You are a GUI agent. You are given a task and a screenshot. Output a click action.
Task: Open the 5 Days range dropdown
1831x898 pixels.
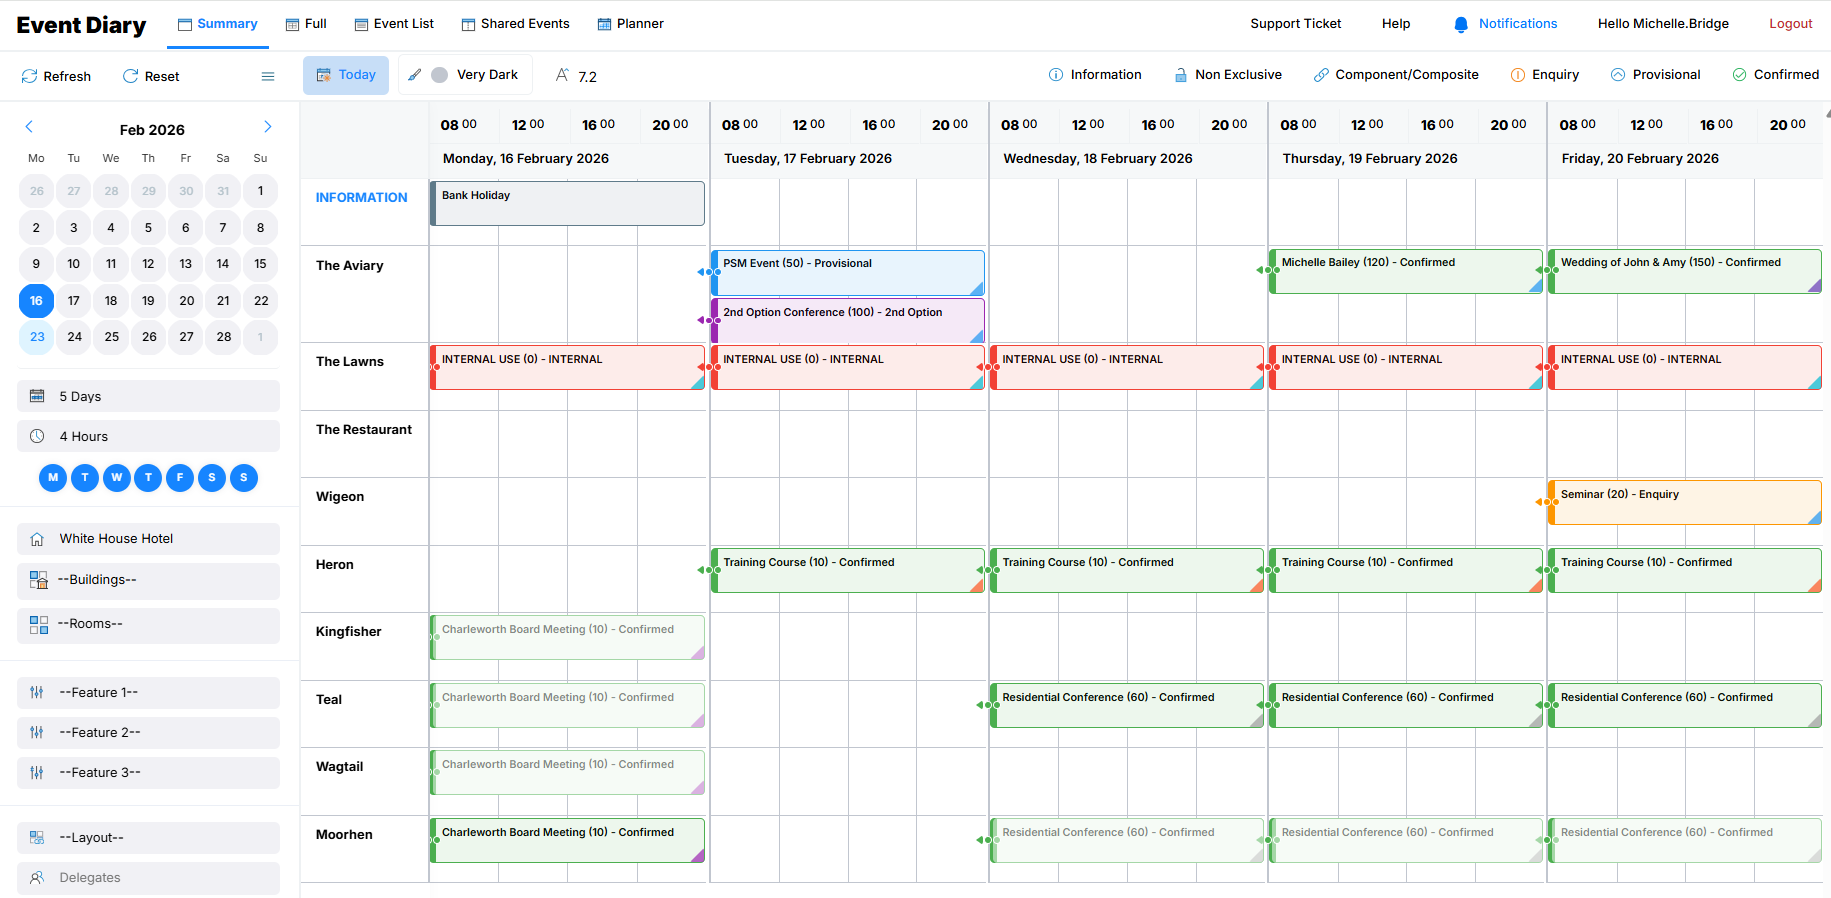point(148,396)
